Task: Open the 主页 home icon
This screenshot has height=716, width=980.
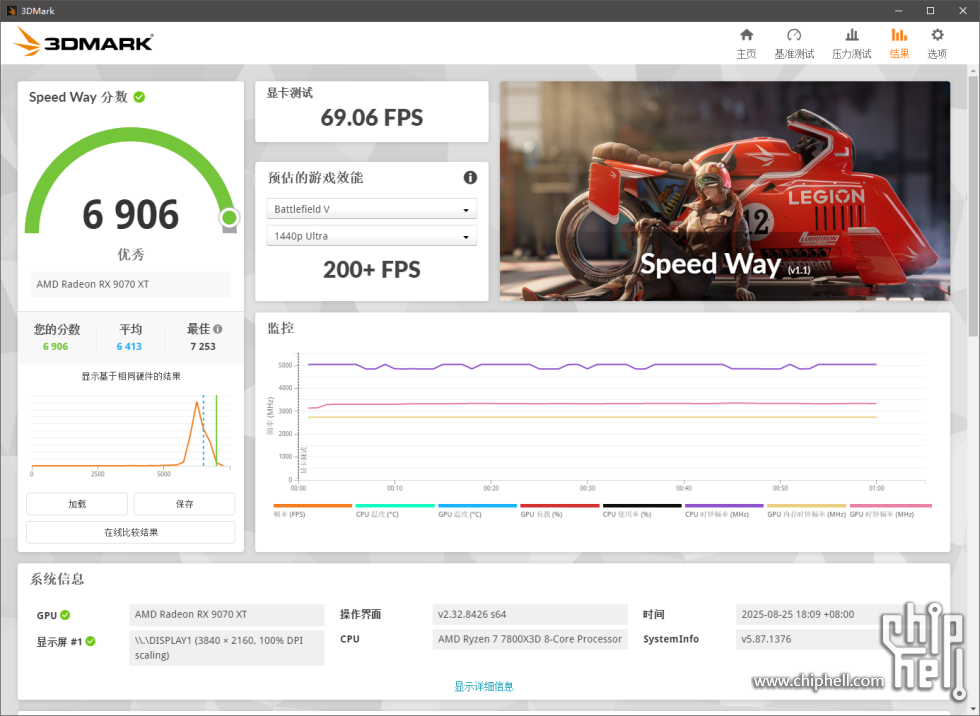Action: point(746,36)
